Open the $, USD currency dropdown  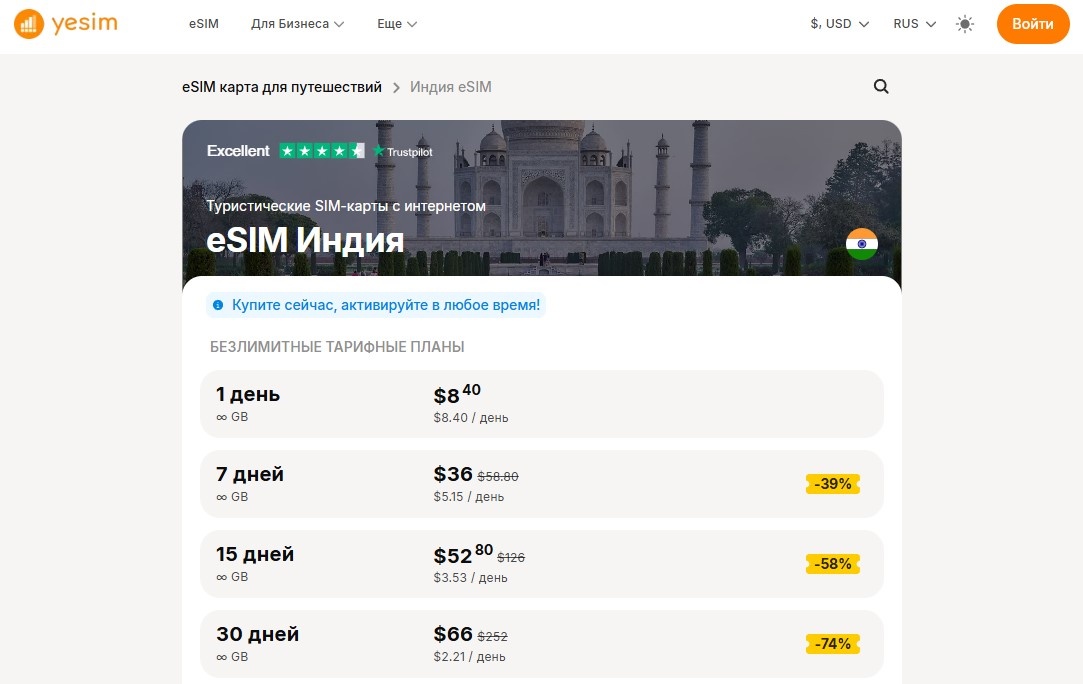pos(838,23)
